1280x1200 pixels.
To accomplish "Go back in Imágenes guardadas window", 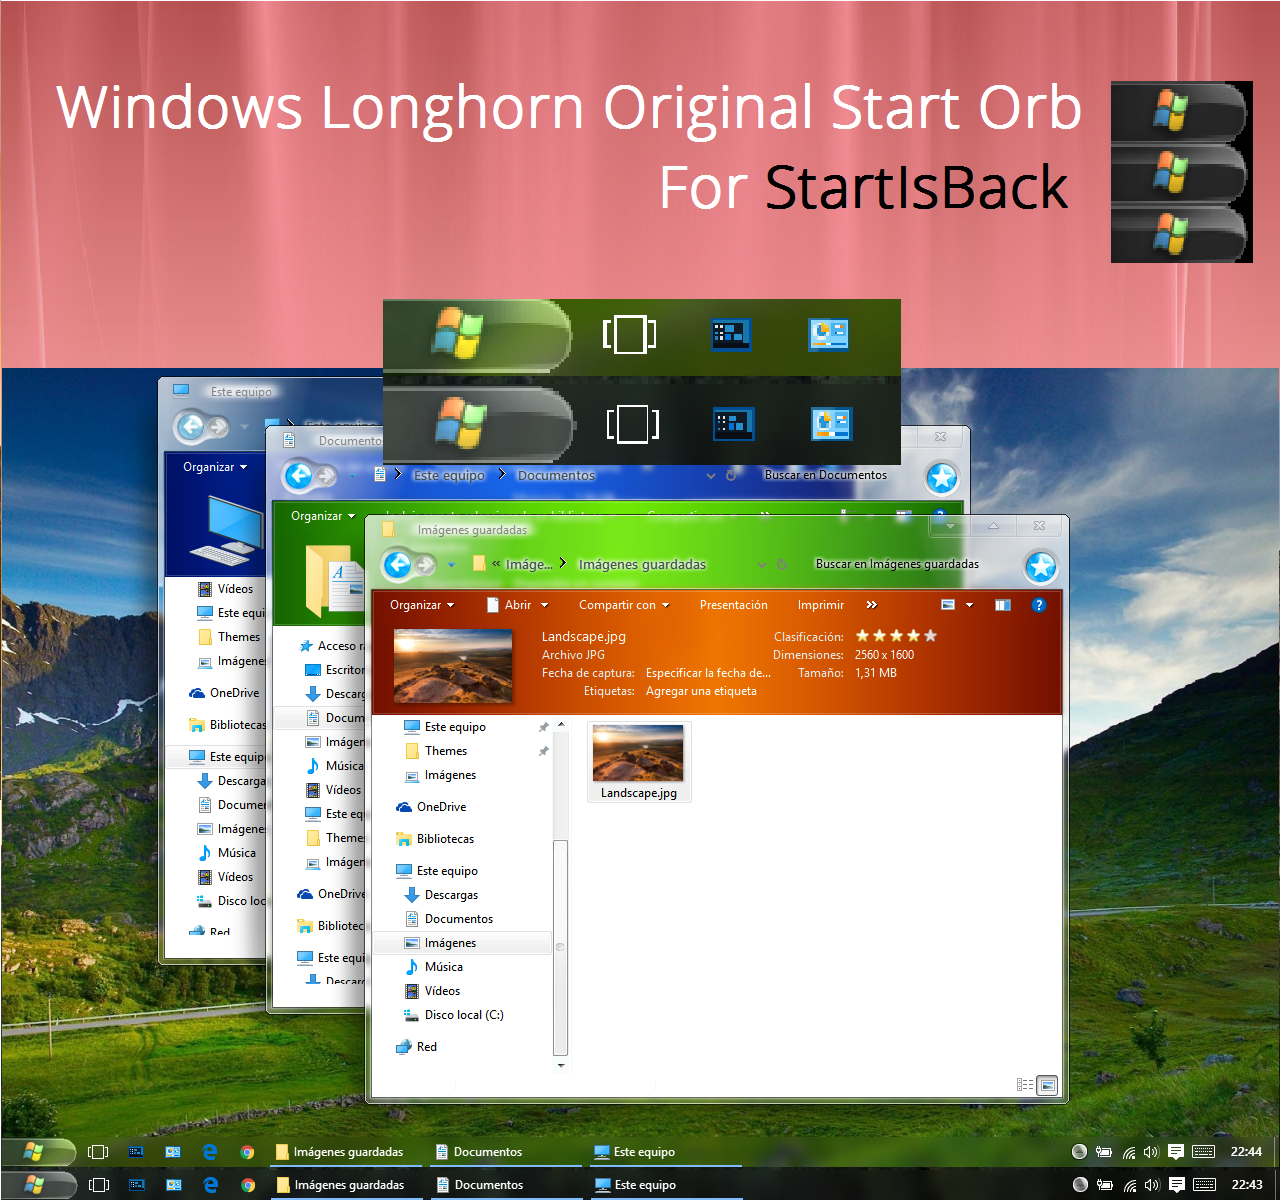I will [398, 565].
